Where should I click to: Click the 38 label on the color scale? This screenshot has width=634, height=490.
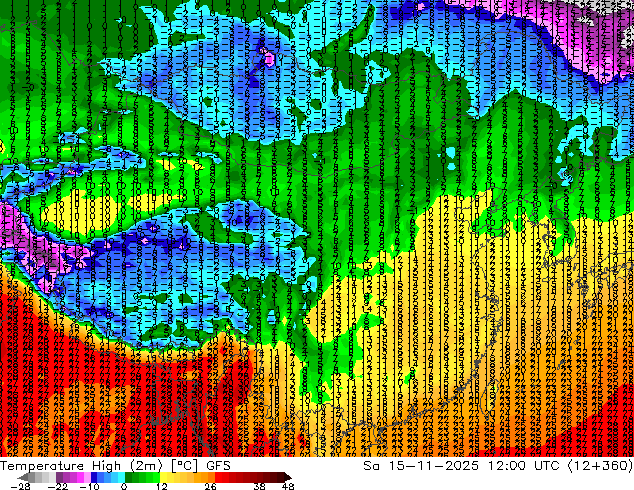259,486
